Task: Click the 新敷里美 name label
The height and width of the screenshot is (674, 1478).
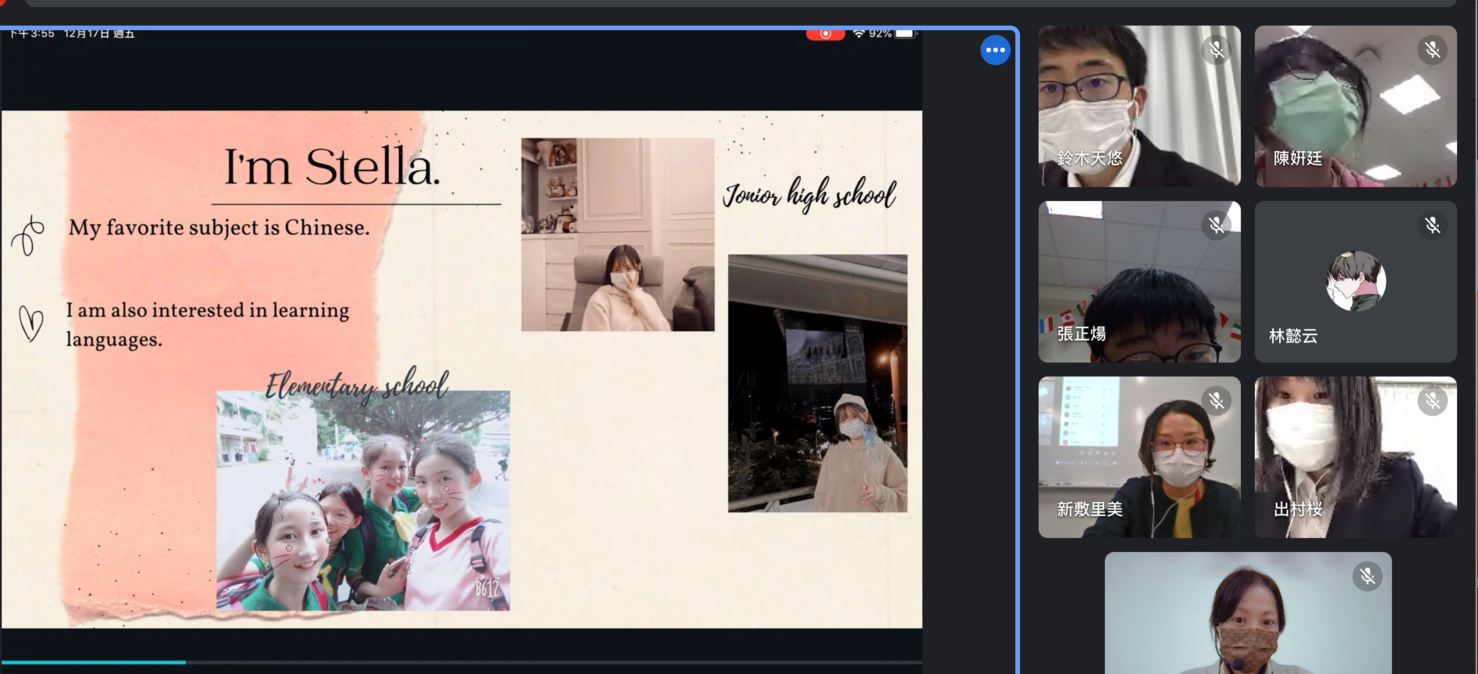Action: [1090, 510]
